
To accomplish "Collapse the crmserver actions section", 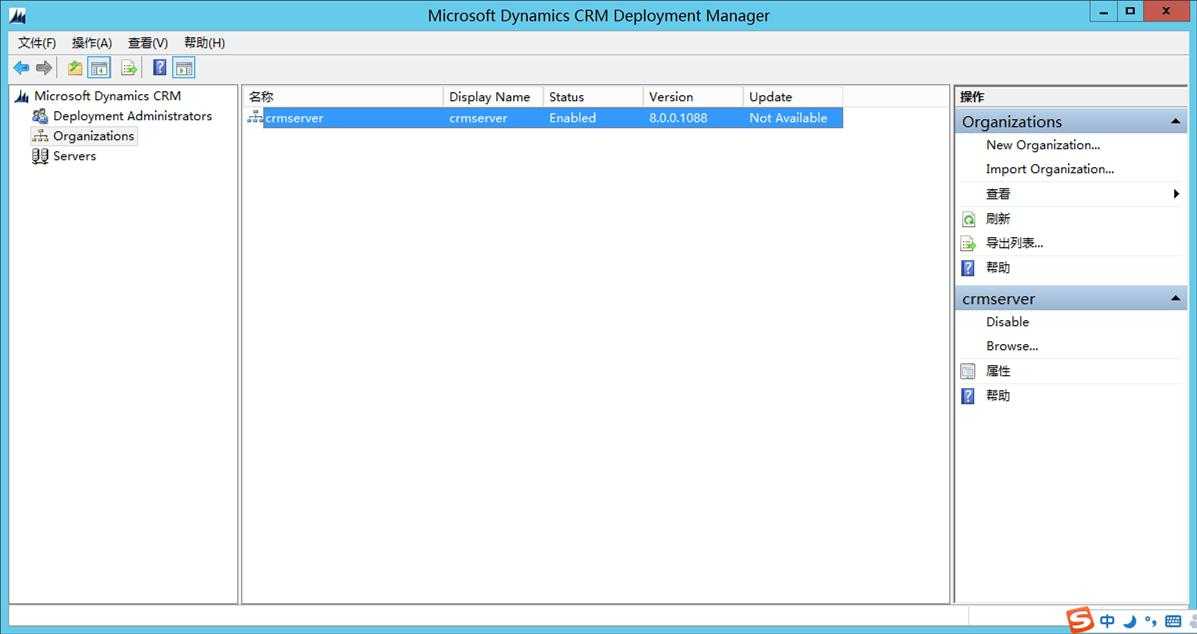I will (x=1176, y=298).
